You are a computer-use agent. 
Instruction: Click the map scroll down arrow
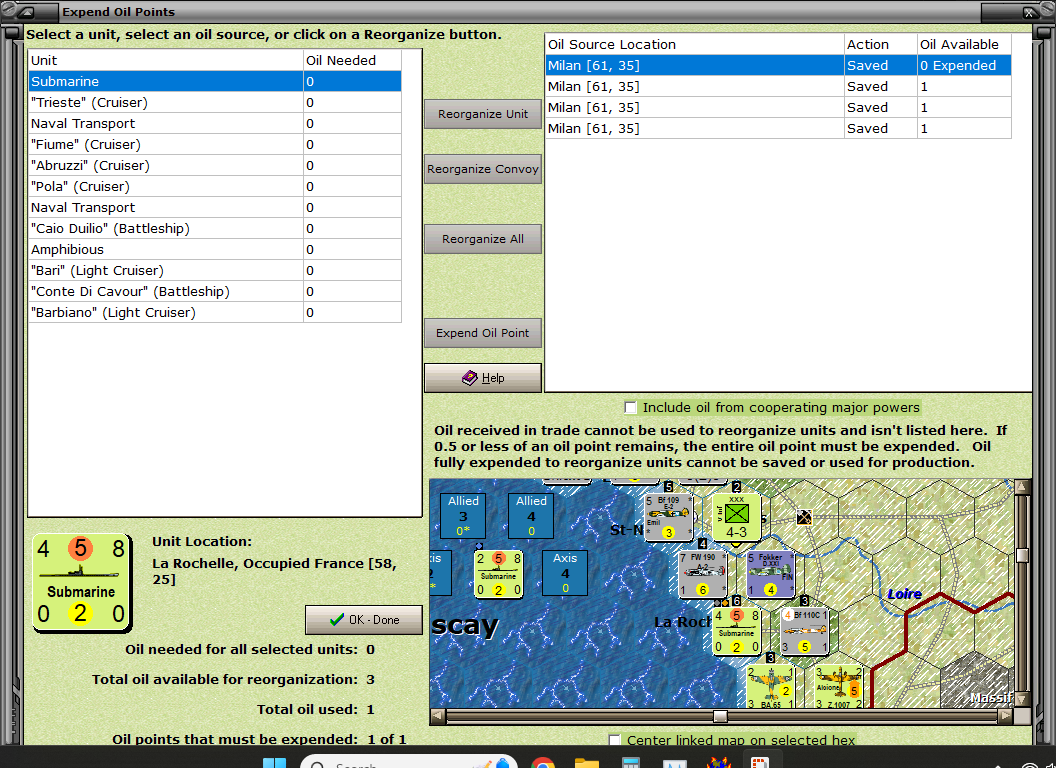[1022, 700]
